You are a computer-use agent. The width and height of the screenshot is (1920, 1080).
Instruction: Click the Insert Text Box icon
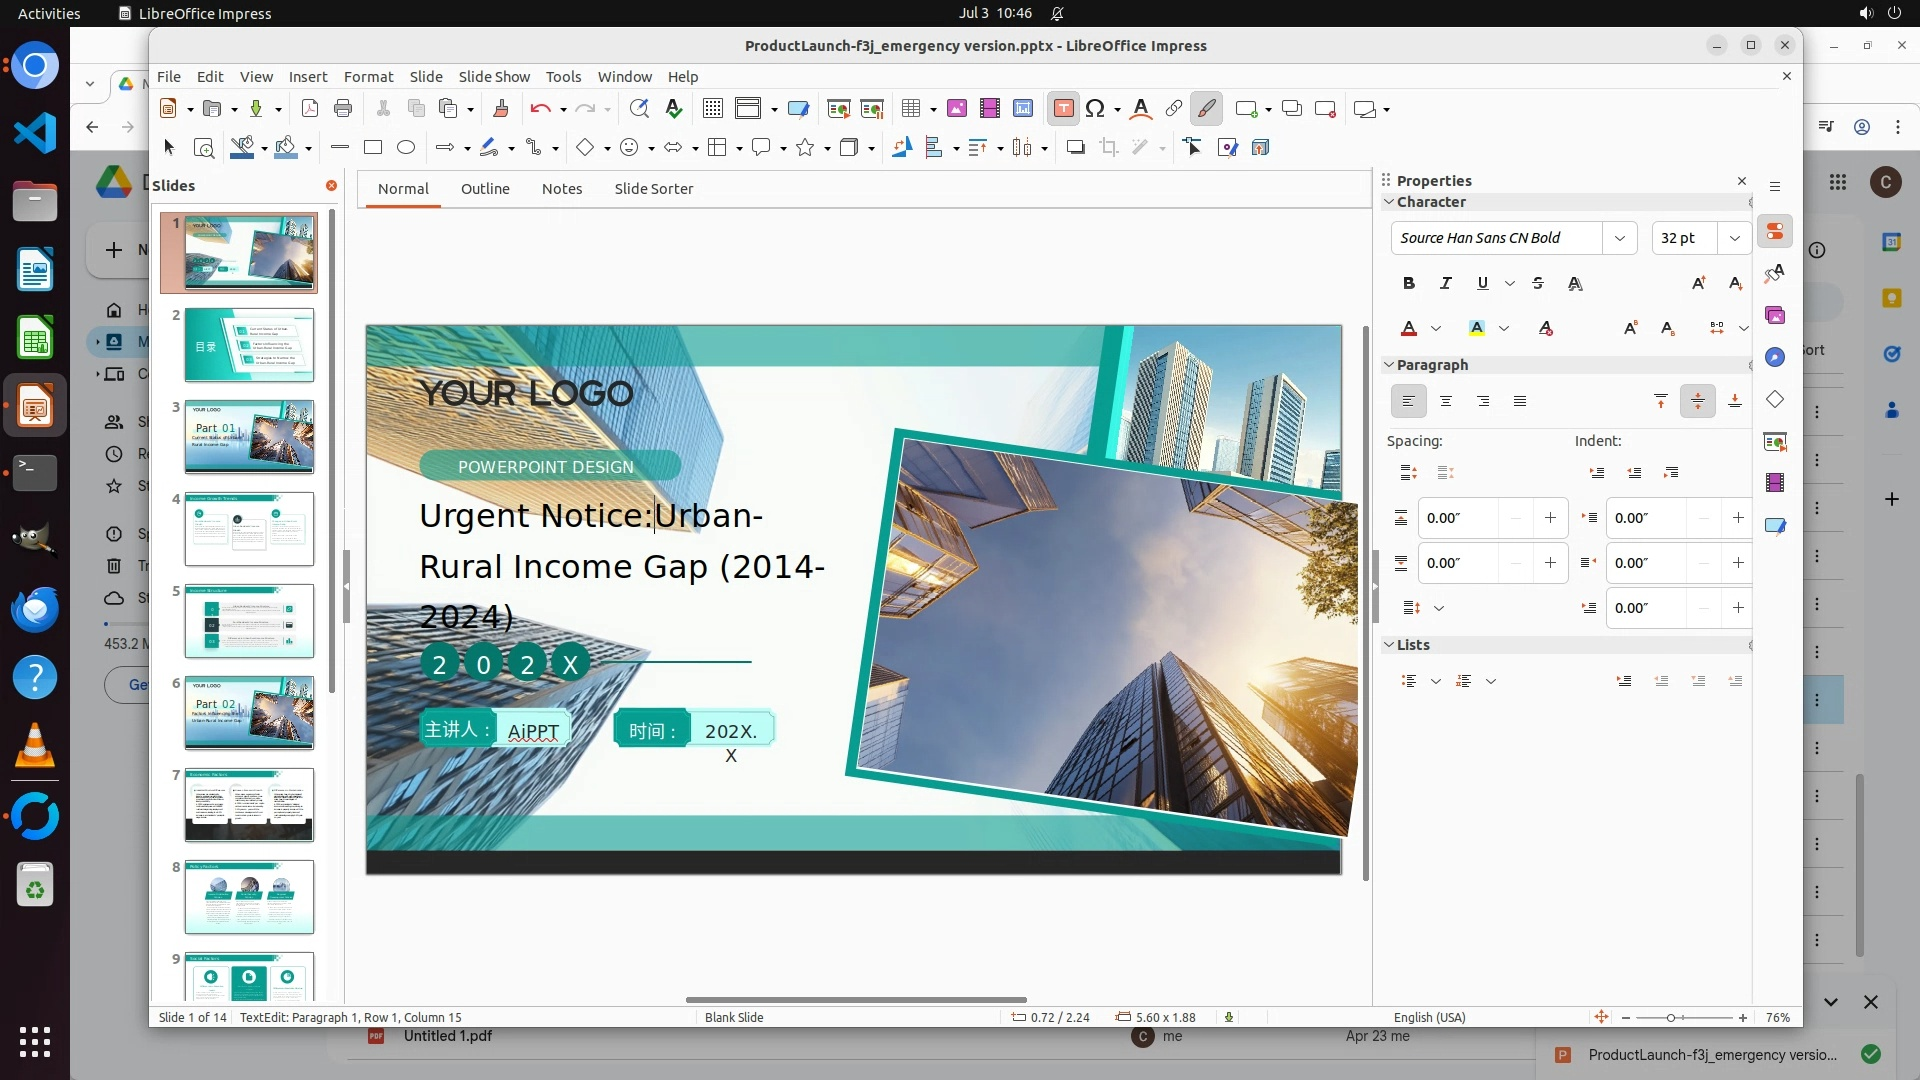(x=1063, y=109)
